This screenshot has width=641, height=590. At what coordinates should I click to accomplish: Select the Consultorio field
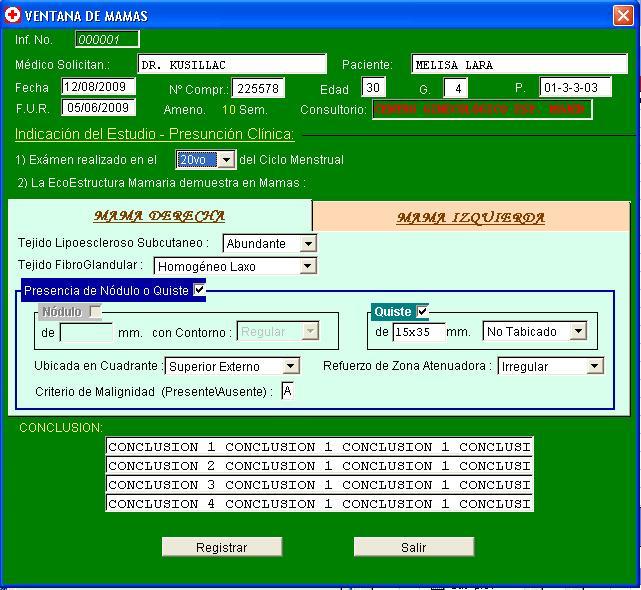[x=482, y=110]
